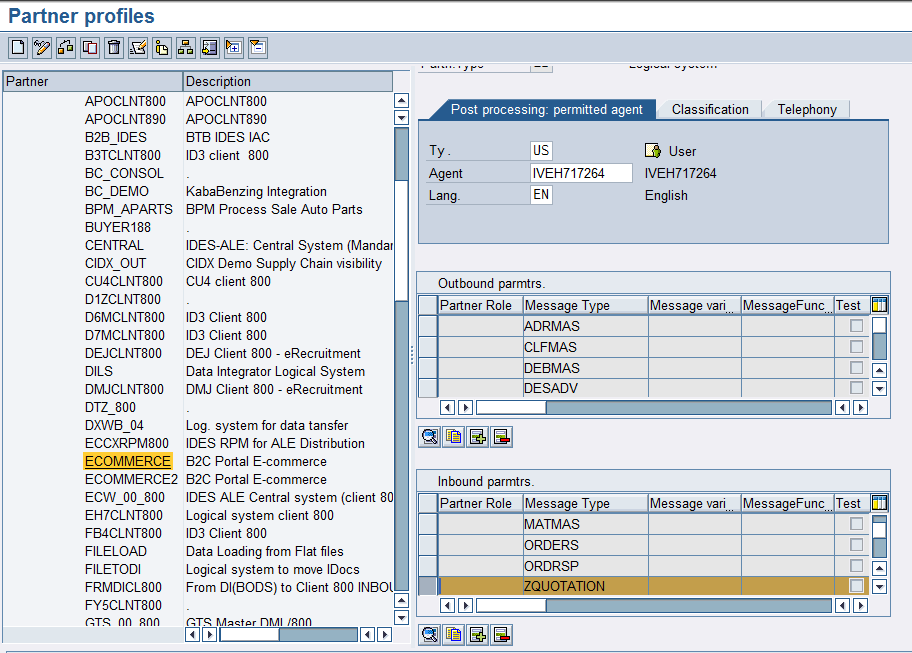Click the trash can Delete icon
The height and width of the screenshot is (653, 912).
[x=114, y=47]
